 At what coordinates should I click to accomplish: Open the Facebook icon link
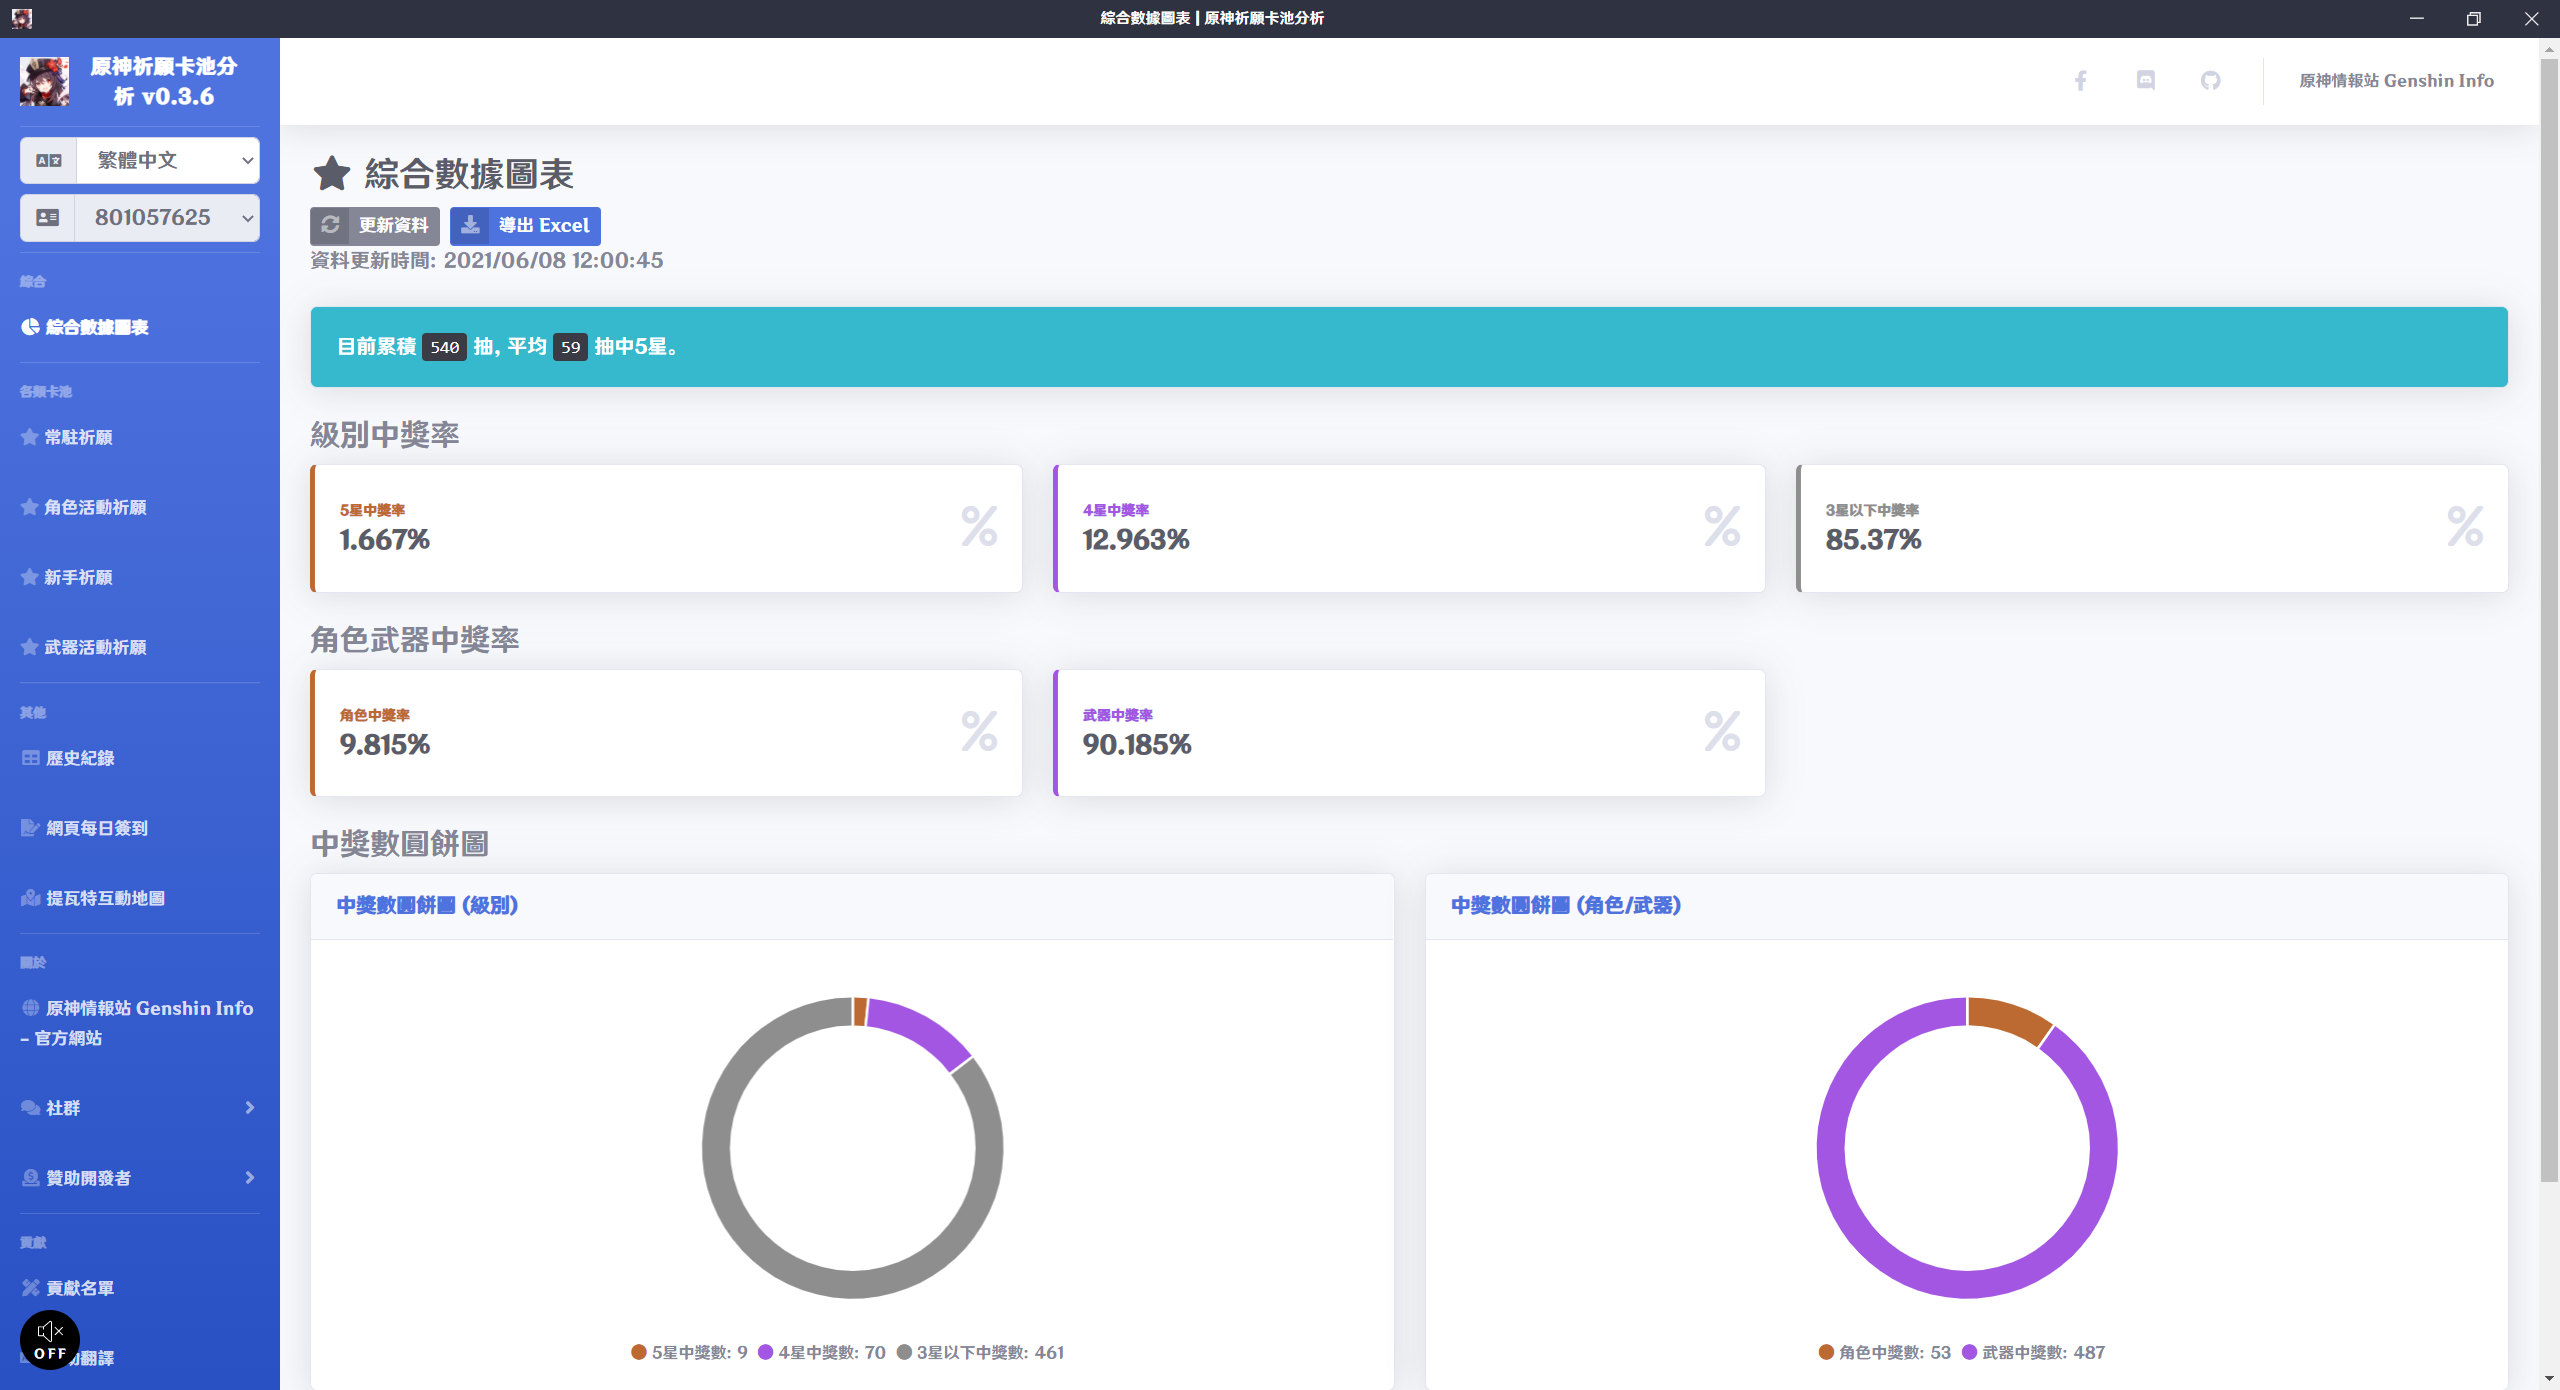[x=2080, y=81]
